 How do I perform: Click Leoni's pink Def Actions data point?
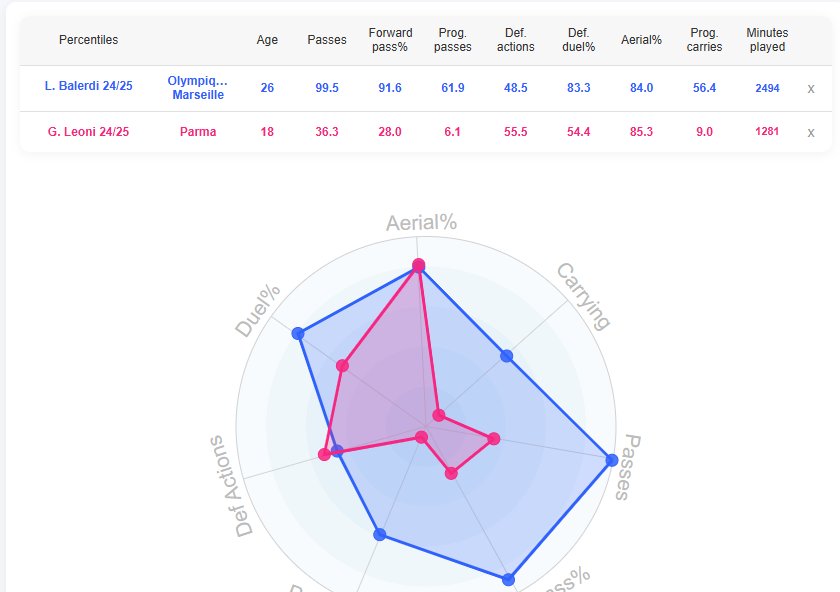click(324, 454)
